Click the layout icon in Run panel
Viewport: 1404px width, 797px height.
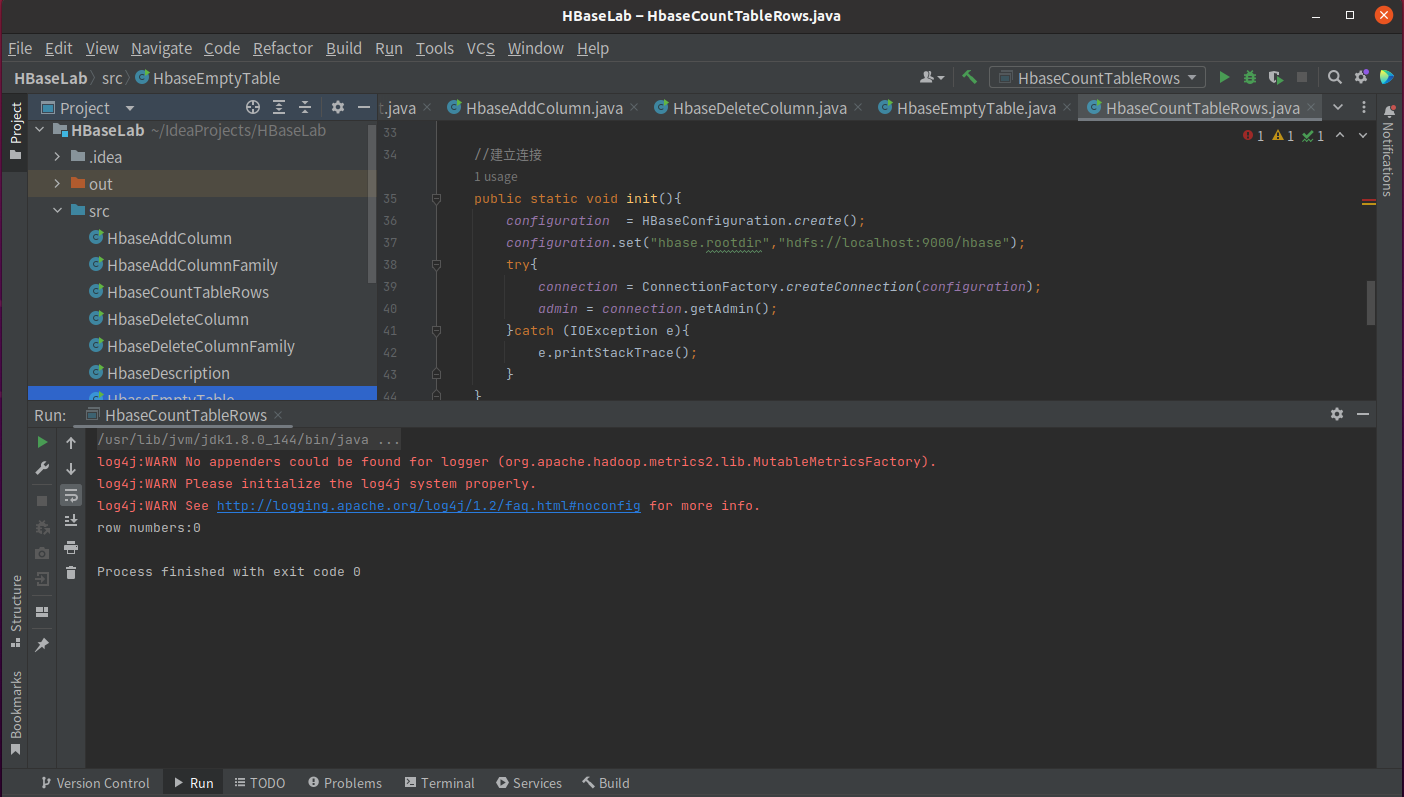pos(42,612)
